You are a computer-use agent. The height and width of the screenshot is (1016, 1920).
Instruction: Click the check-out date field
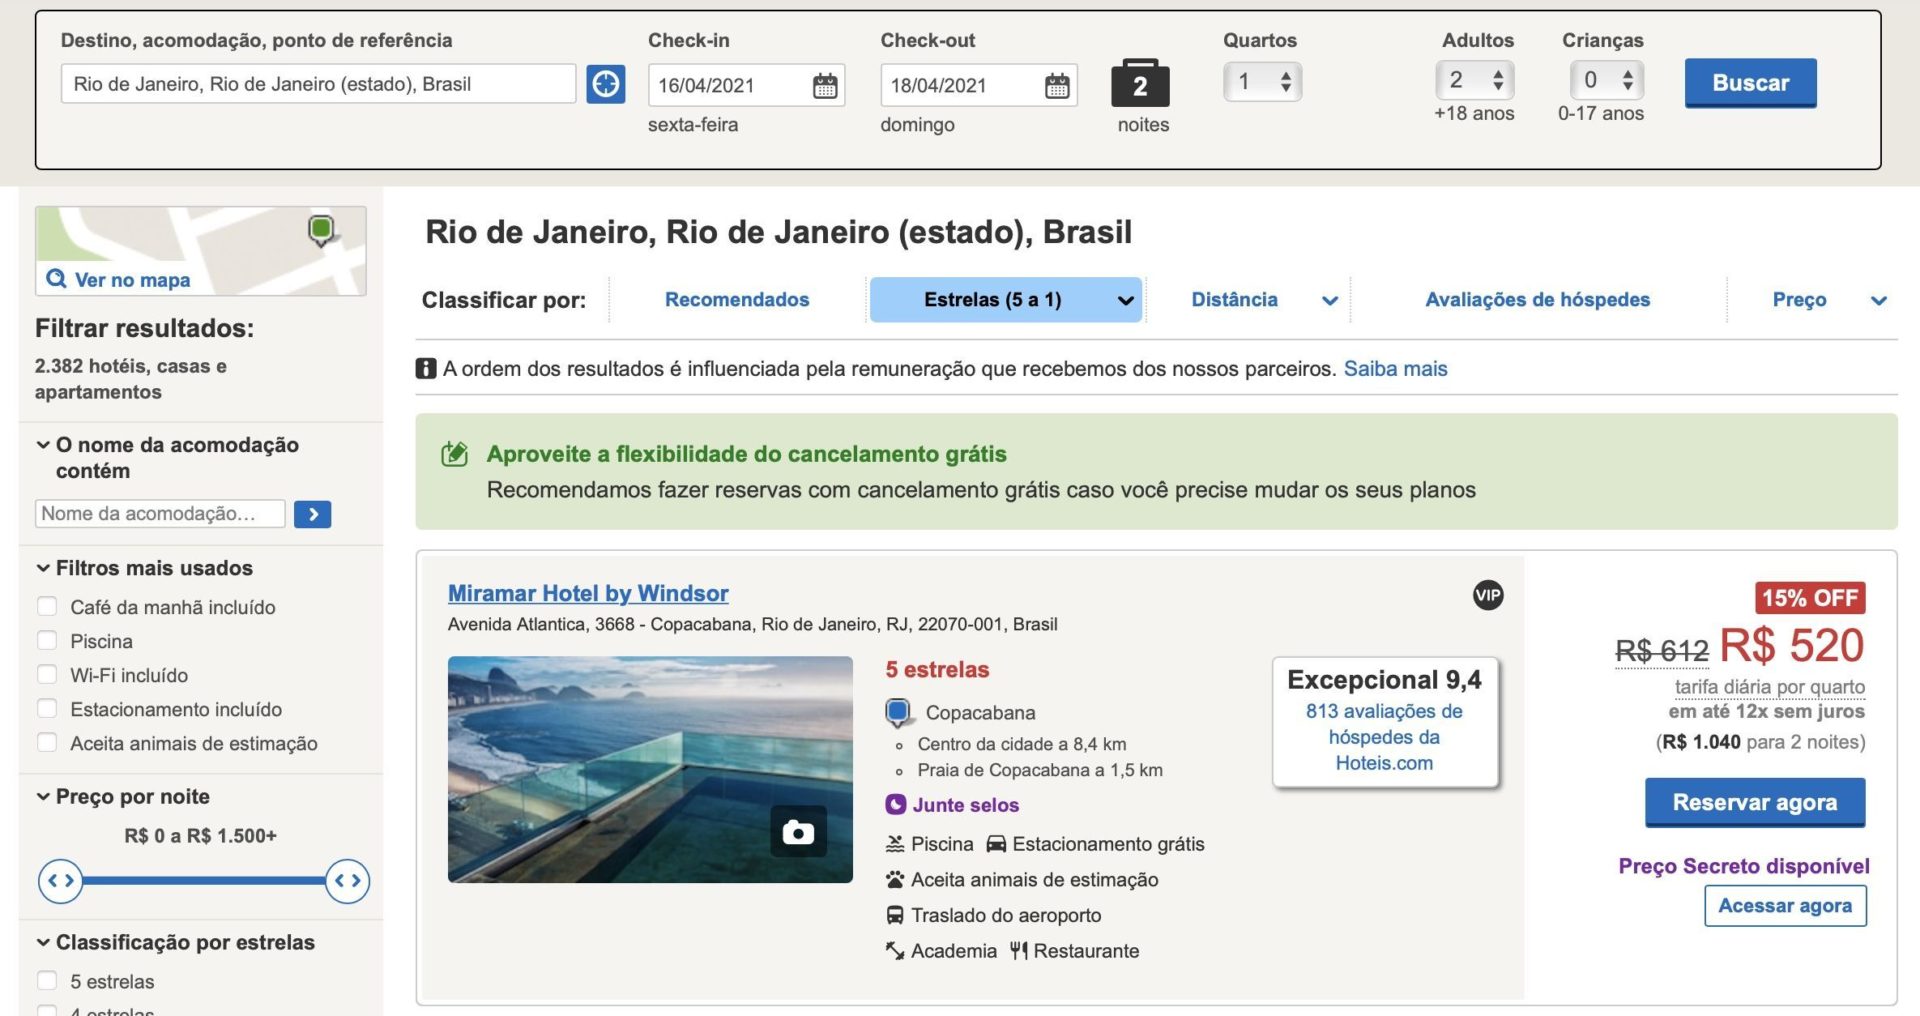click(x=978, y=85)
